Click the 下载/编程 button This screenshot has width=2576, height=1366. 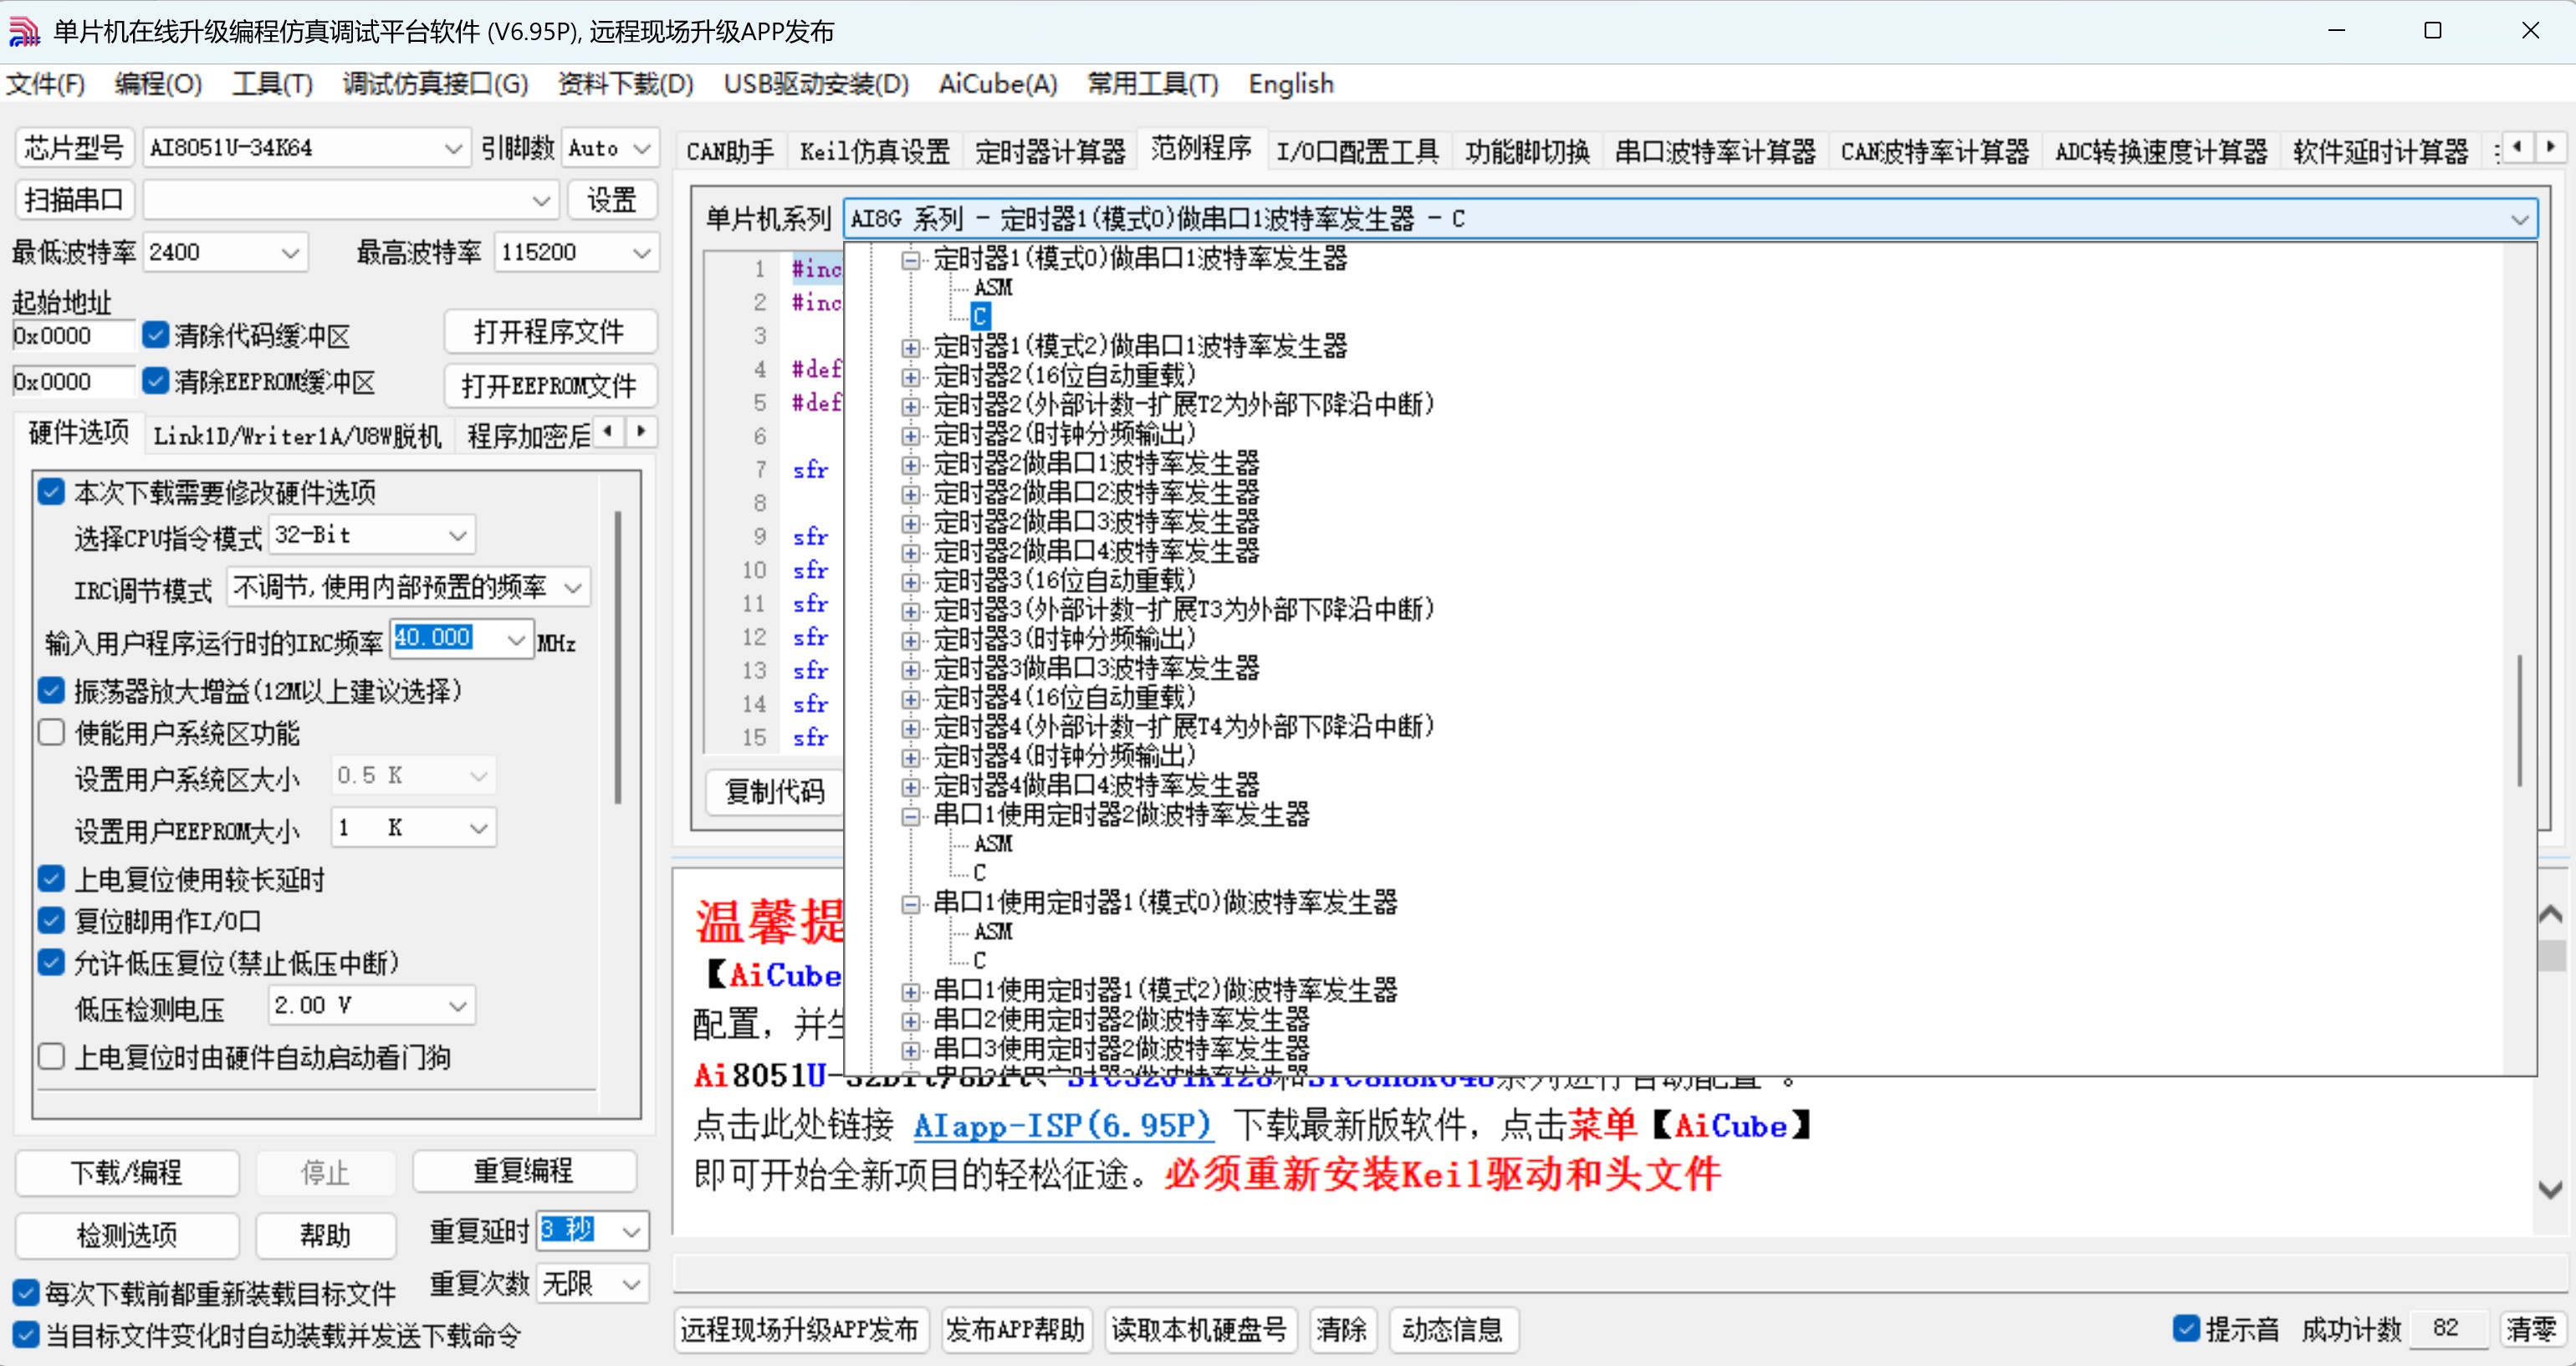127,1172
